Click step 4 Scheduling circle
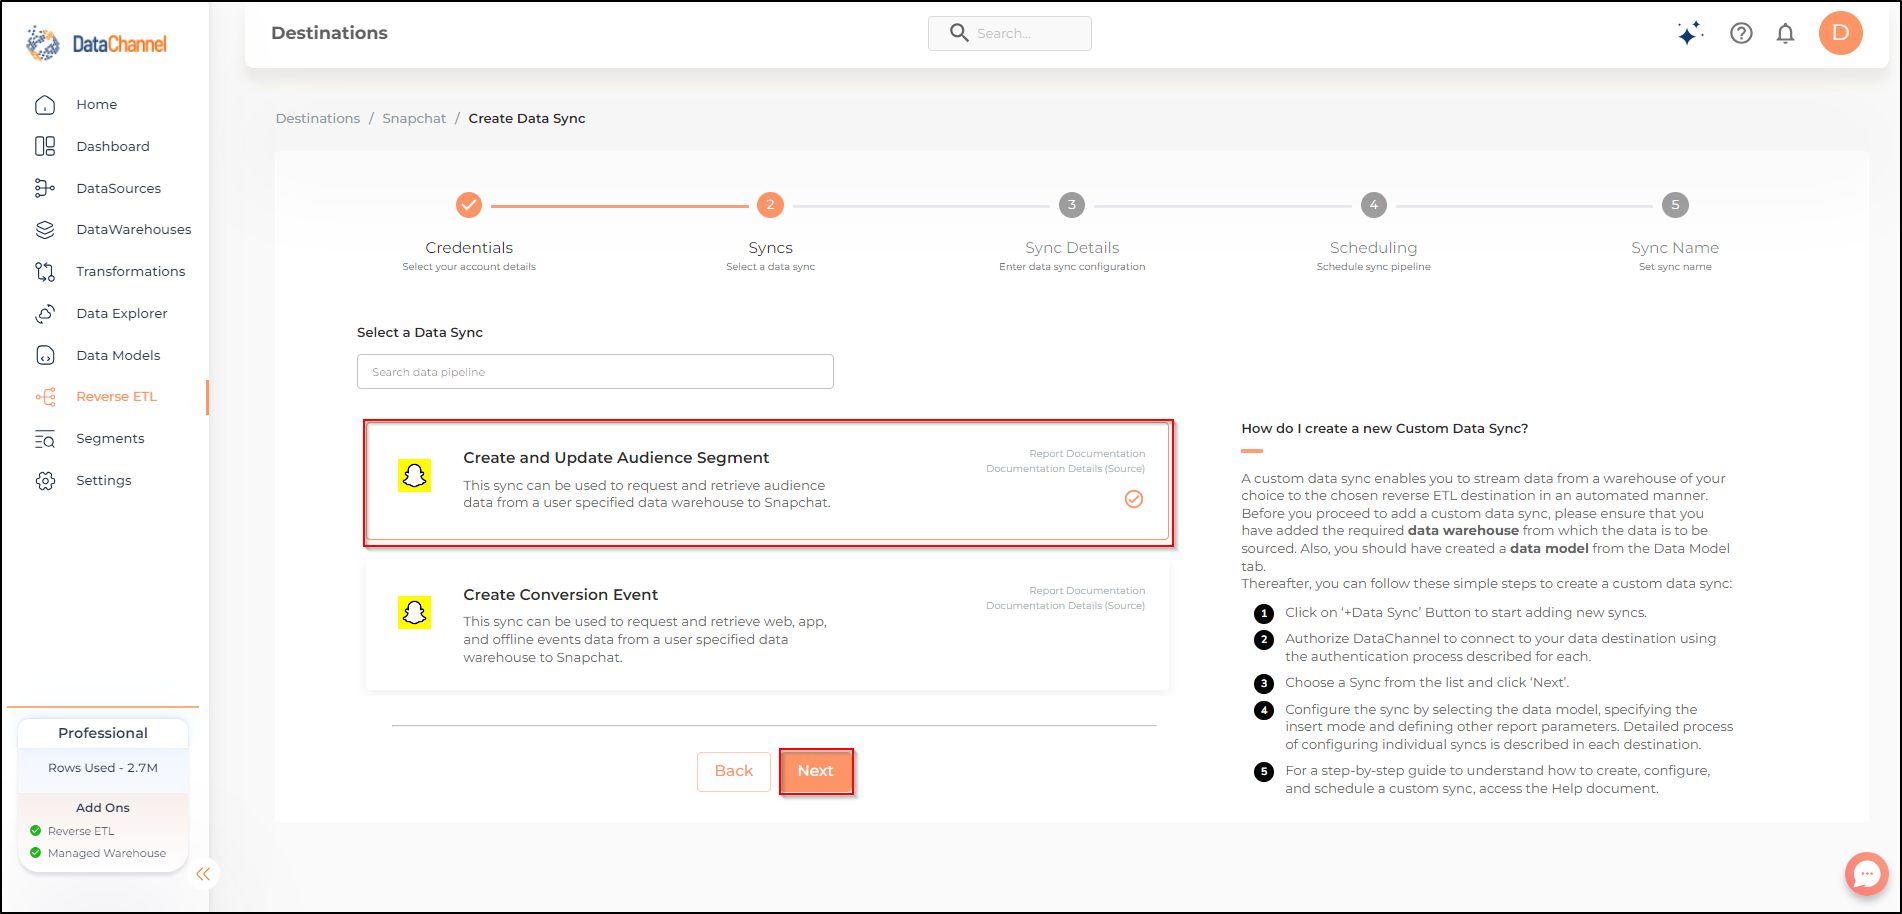Viewport: 1902px width, 914px height. pyautogui.click(x=1374, y=205)
